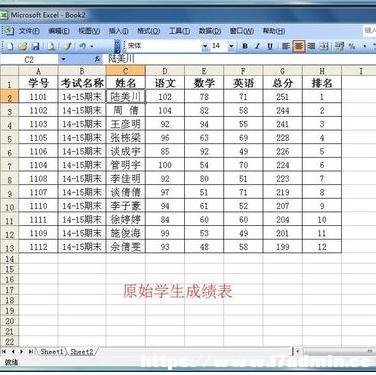Switch to the Sheet1 tab
Image resolution: width=376 pixels, height=375 pixels.
click(x=52, y=352)
